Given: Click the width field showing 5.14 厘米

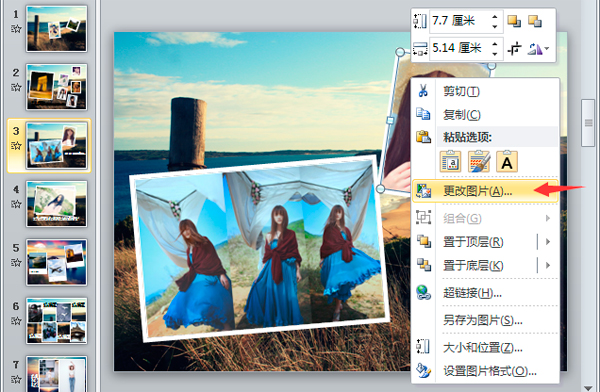Looking at the screenshot, I should 460,49.
